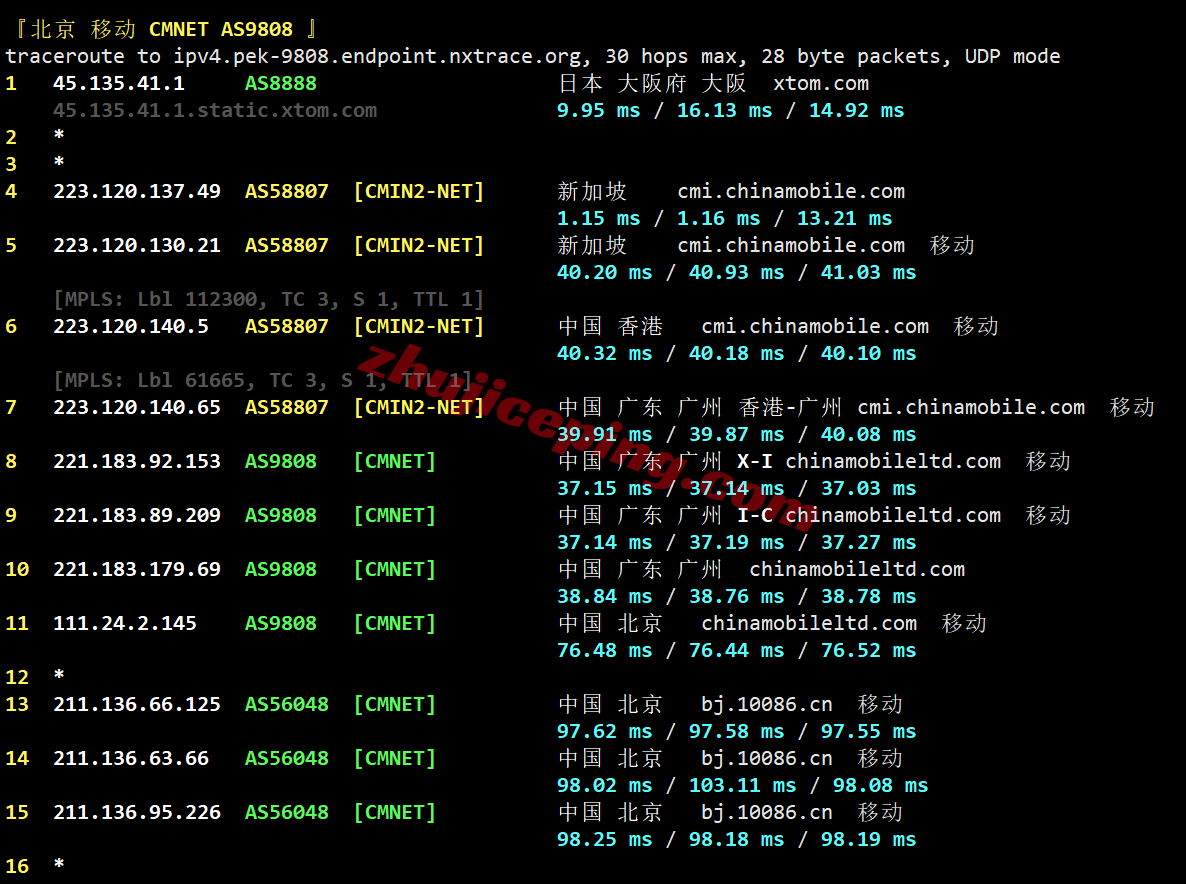
Task: Click the AS58807 label on hop 7
Action: [x=287, y=408]
